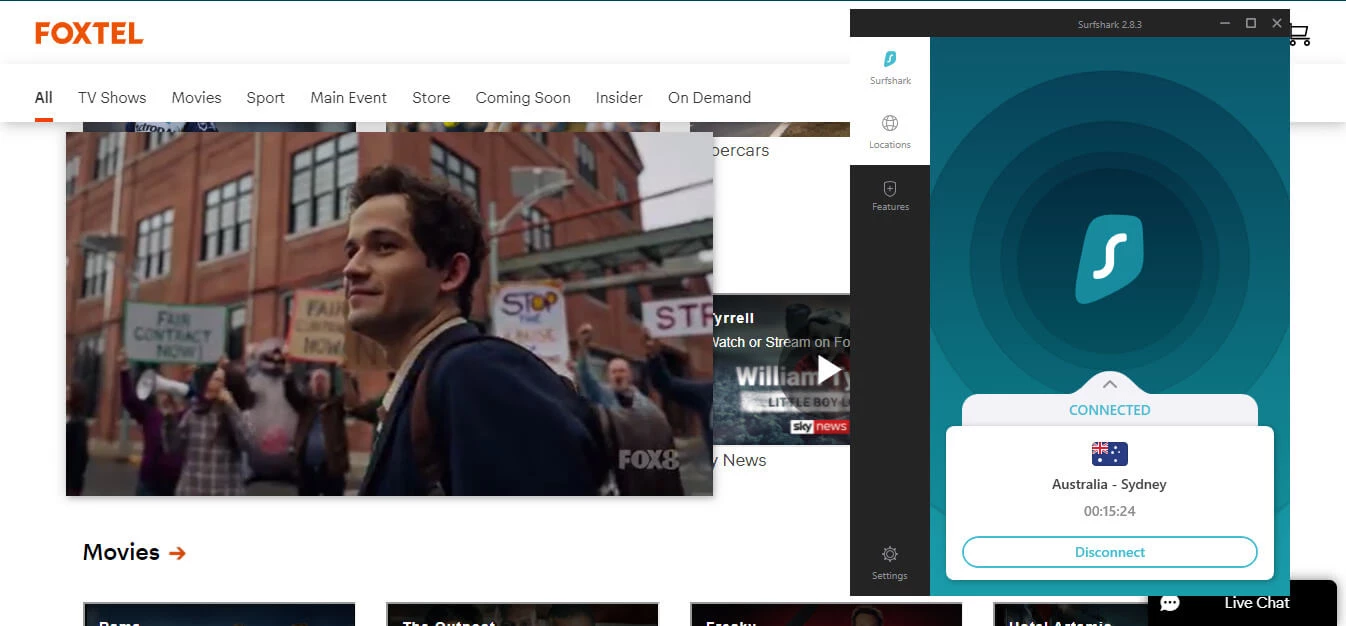
Task: Open the Store tab
Action: [x=431, y=97]
